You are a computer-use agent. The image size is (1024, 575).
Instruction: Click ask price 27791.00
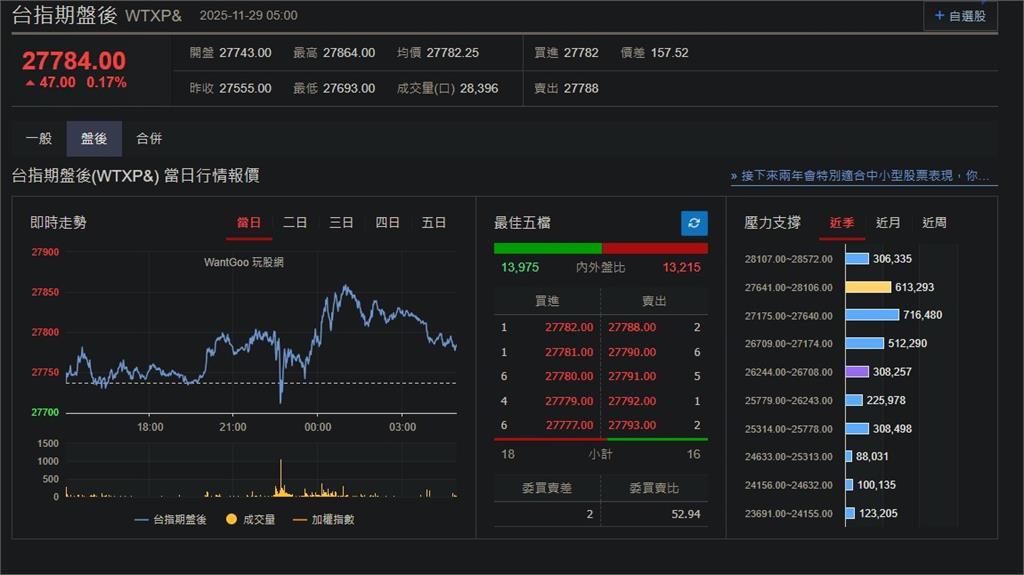632,376
